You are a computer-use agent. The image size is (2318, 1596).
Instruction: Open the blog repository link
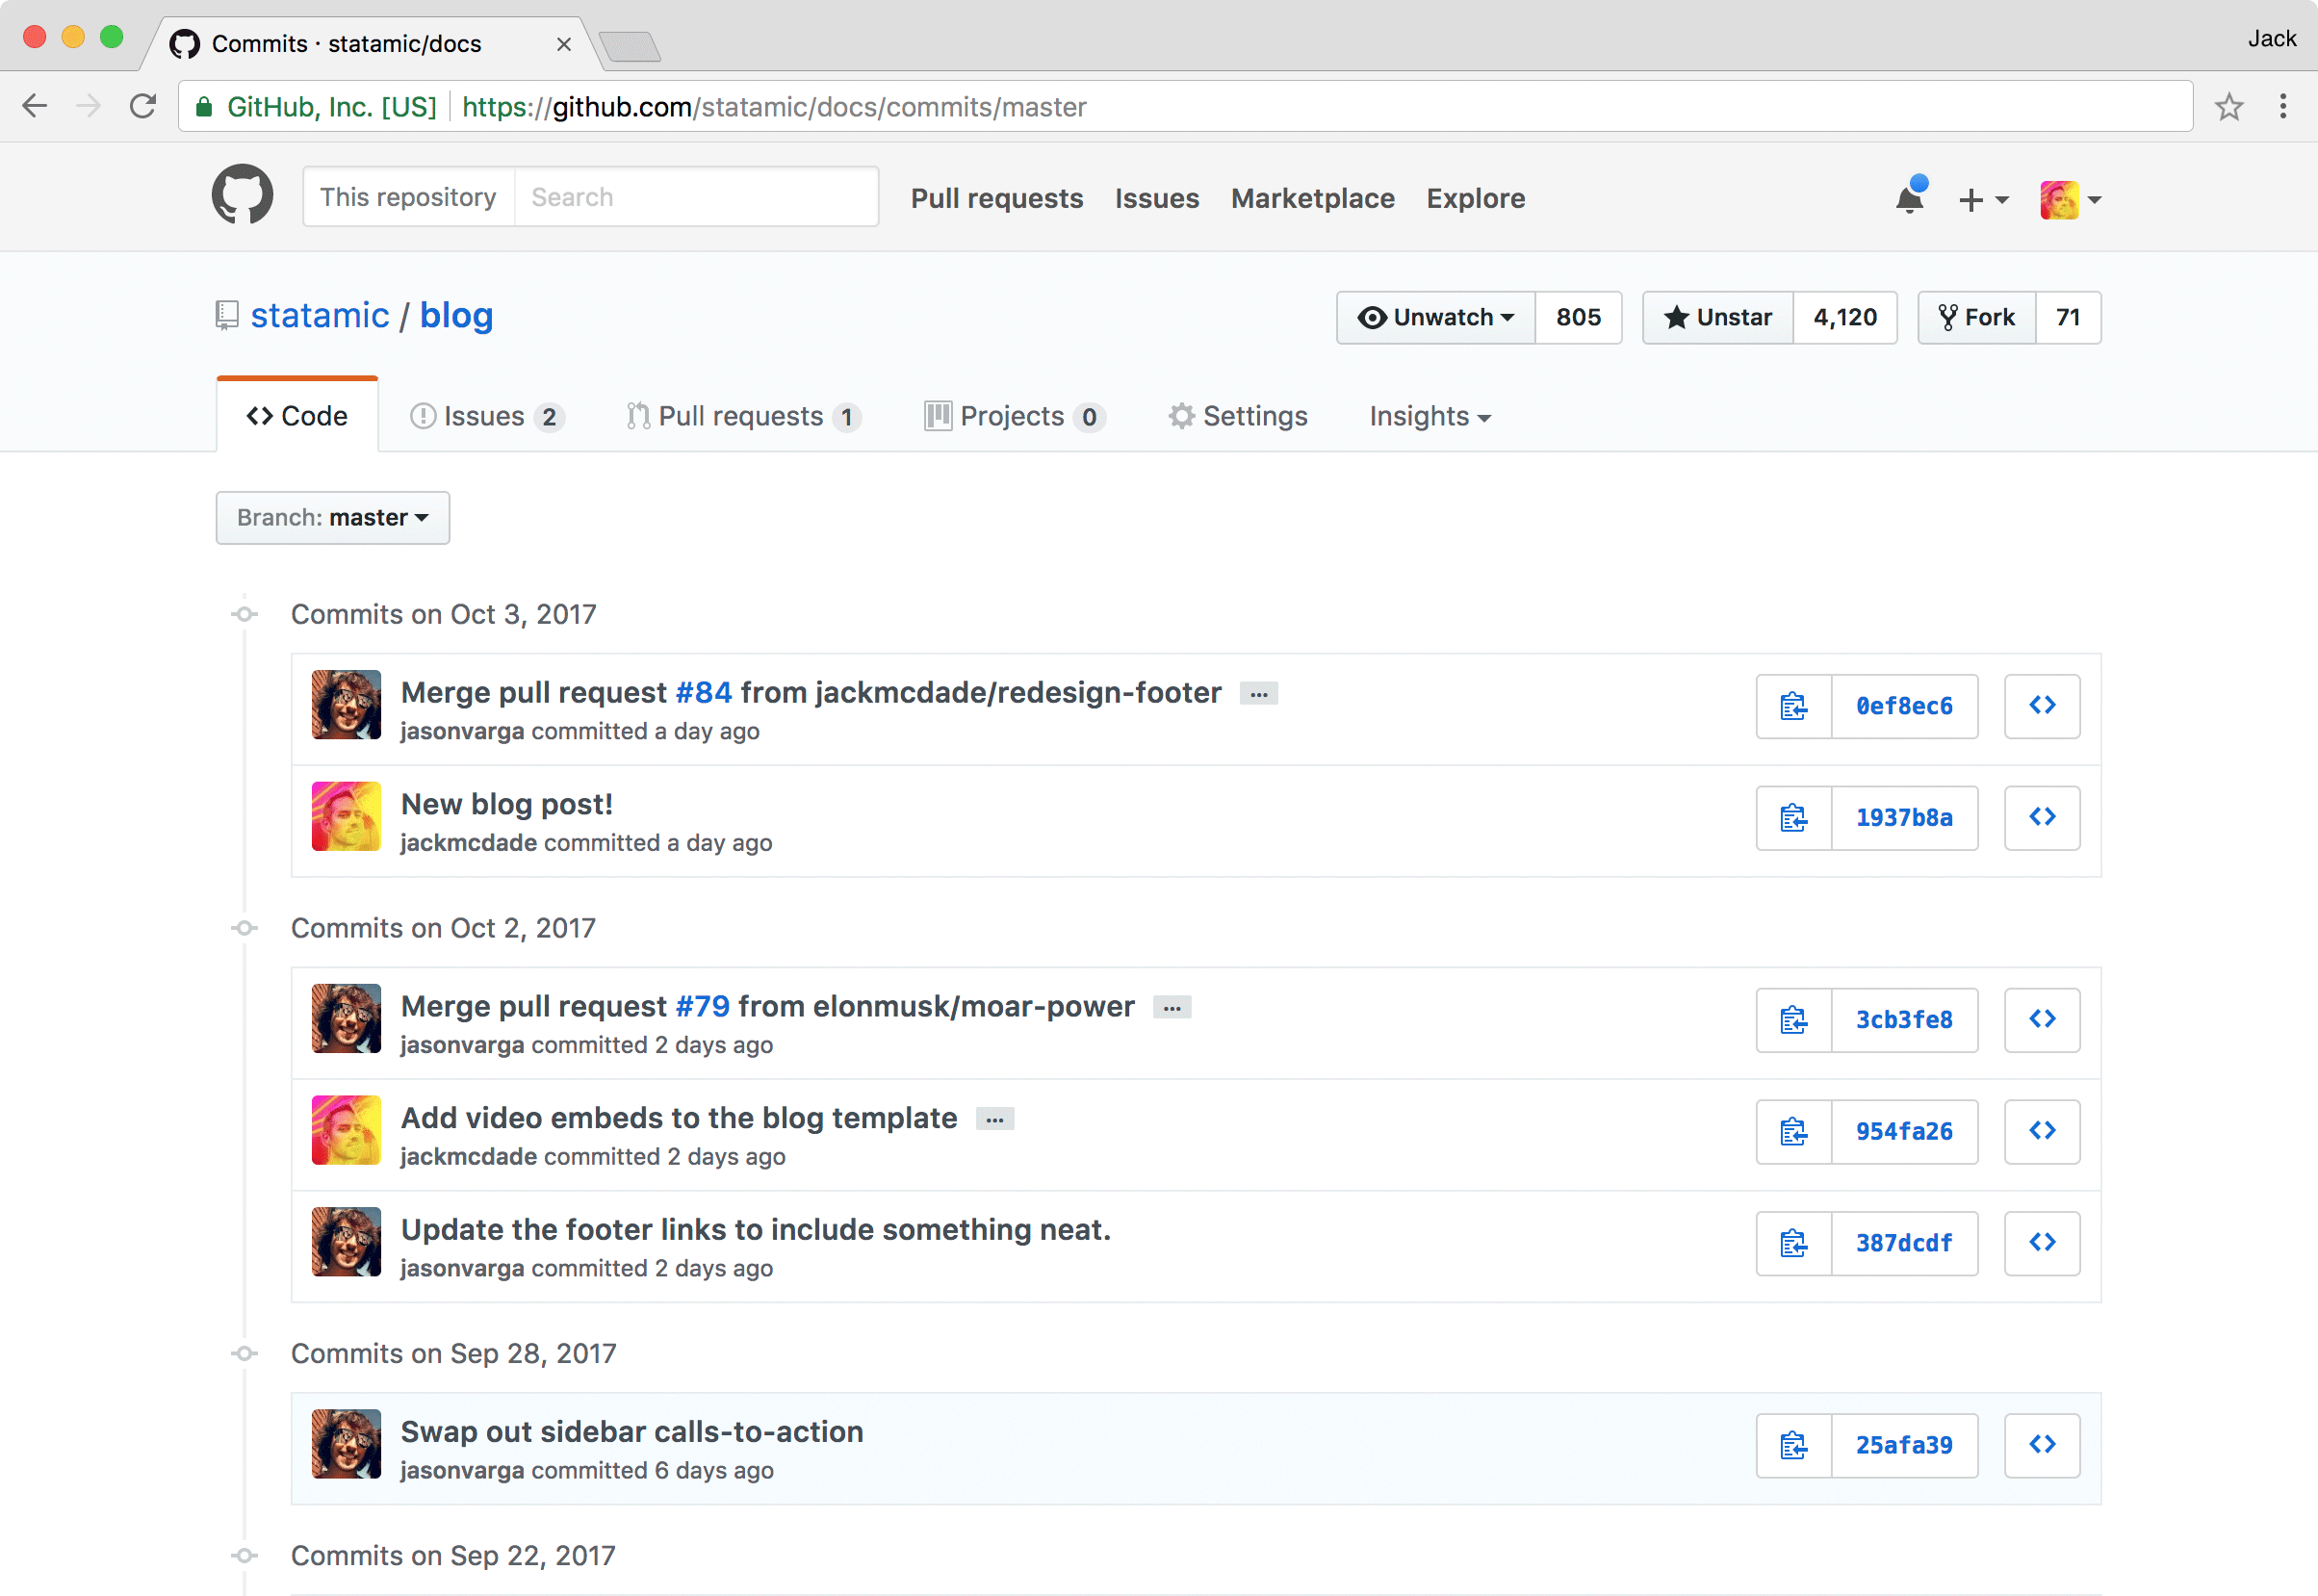point(456,315)
